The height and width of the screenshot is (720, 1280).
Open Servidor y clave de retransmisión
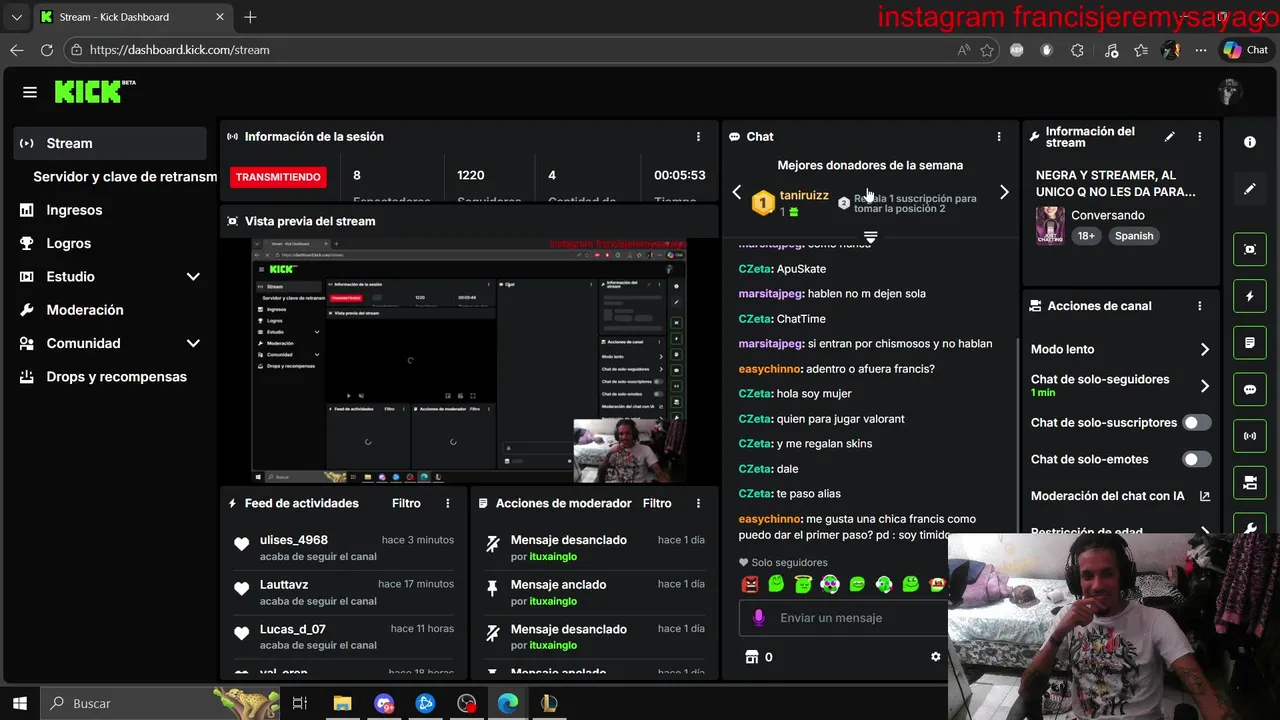tap(125, 177)
